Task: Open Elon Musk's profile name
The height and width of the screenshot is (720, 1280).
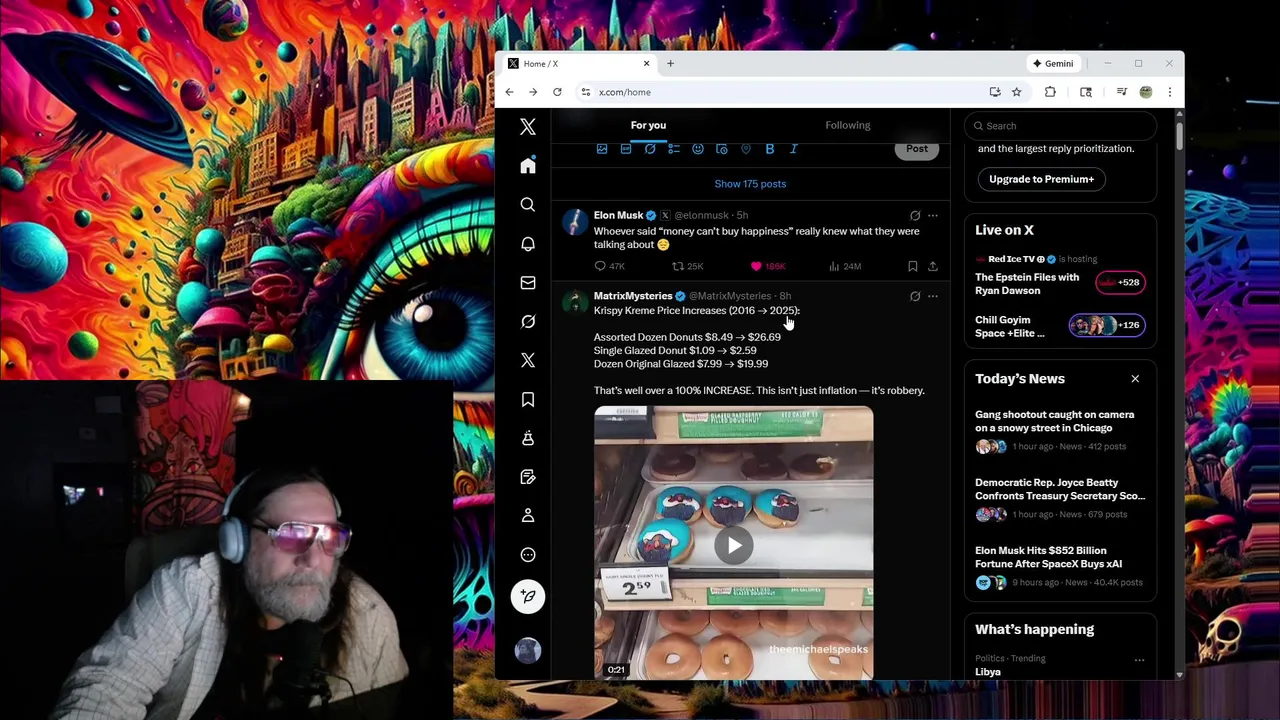Action: 618,215
